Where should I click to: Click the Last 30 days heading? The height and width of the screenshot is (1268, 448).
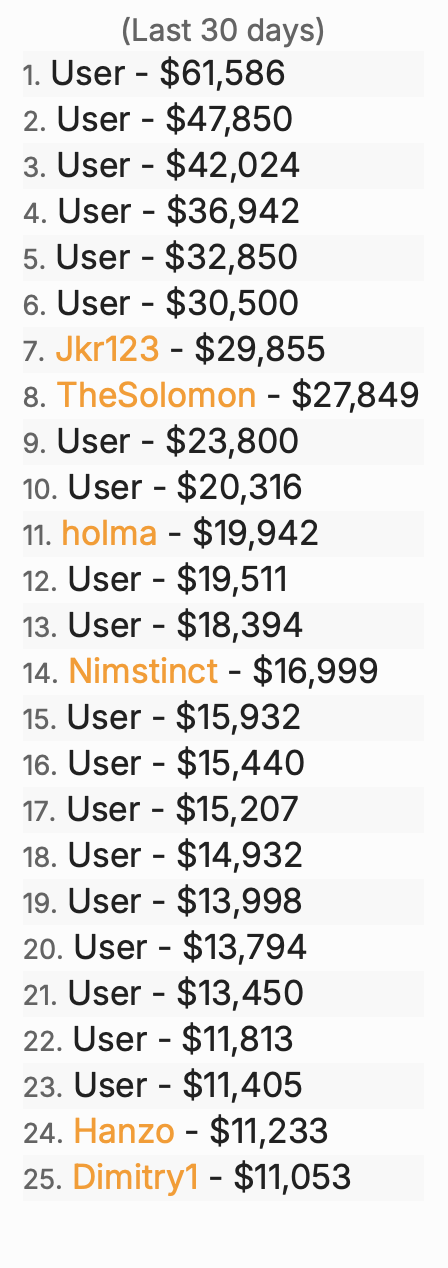coord(223,31)
